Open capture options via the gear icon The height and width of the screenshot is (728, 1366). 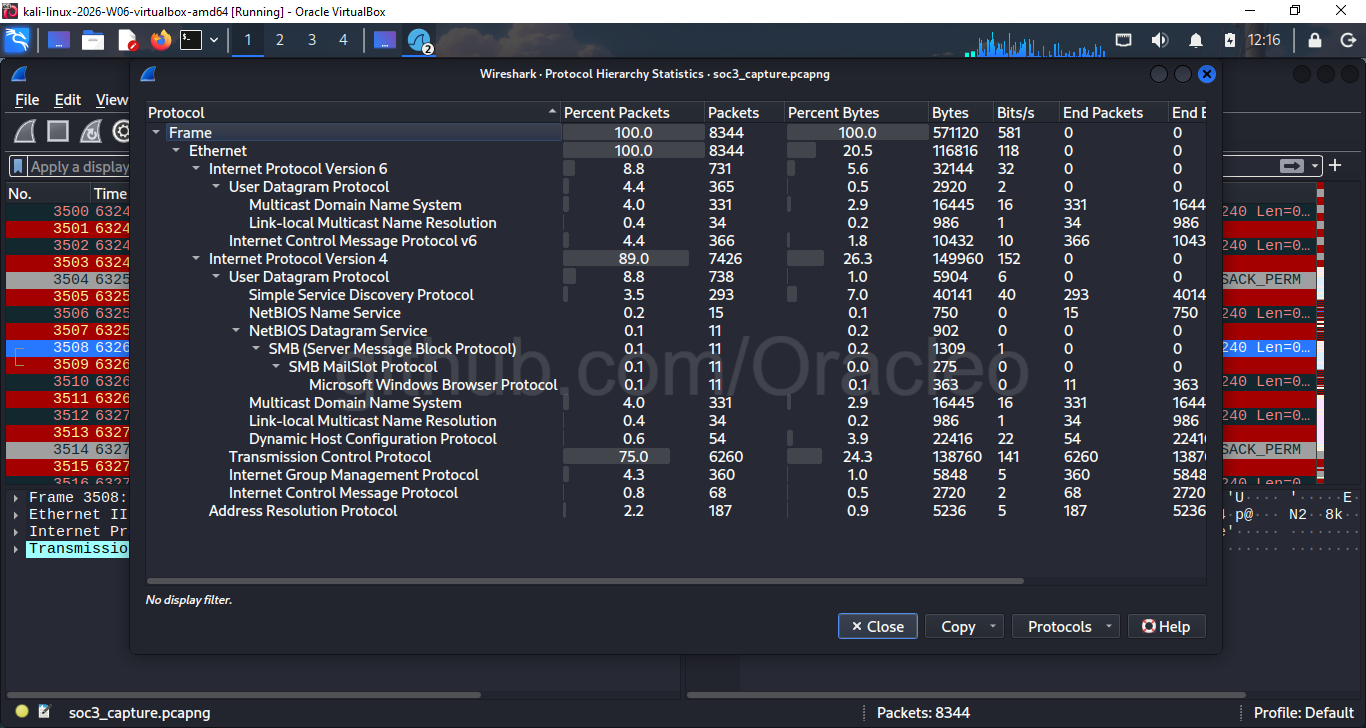pyautogui.click(x=120, y=131)
